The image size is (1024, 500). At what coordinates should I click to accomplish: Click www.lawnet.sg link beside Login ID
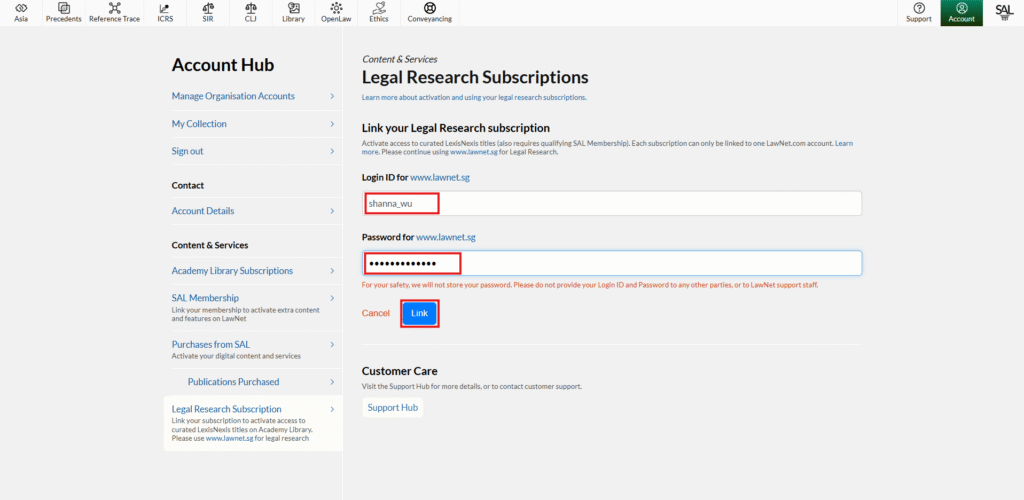click(442, 178)
